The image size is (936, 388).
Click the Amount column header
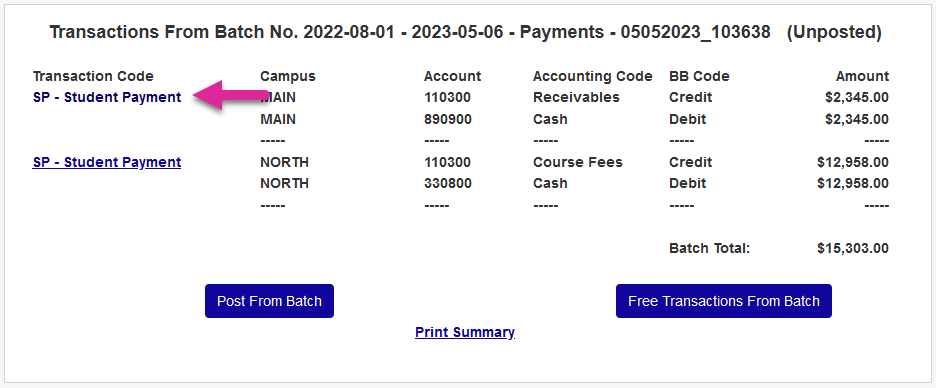click(x=862, y=76)
